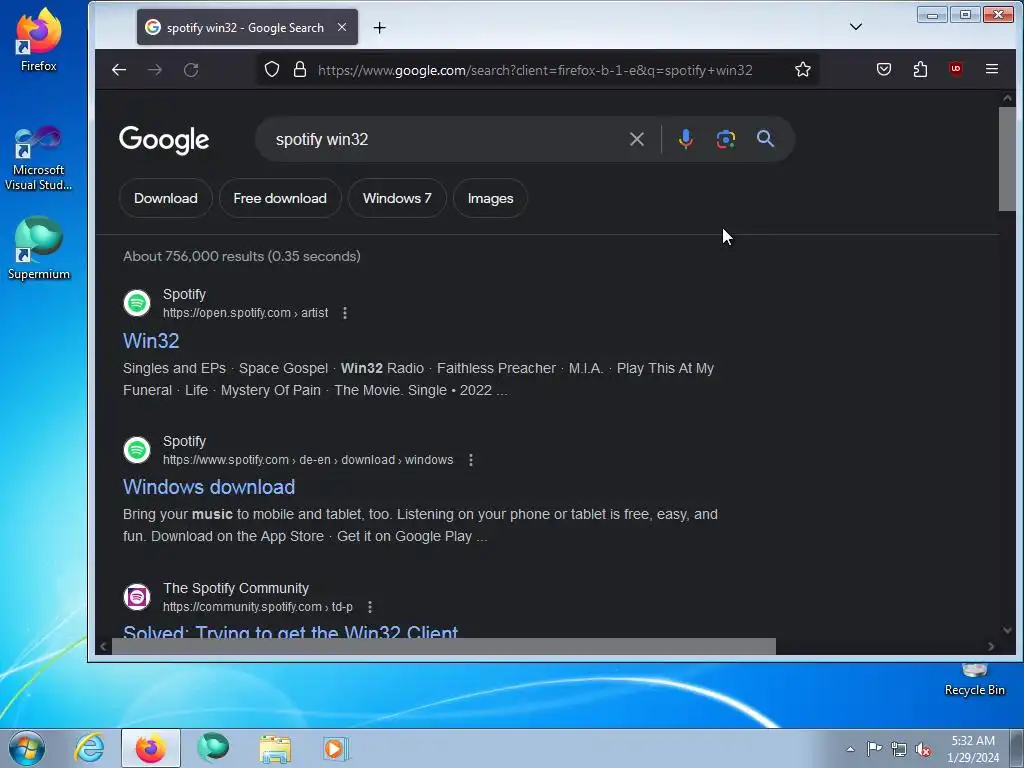Open the clock showing 5:32 AM
Viewport: 1024px width, 768px height.
click(x=973, y=749)
